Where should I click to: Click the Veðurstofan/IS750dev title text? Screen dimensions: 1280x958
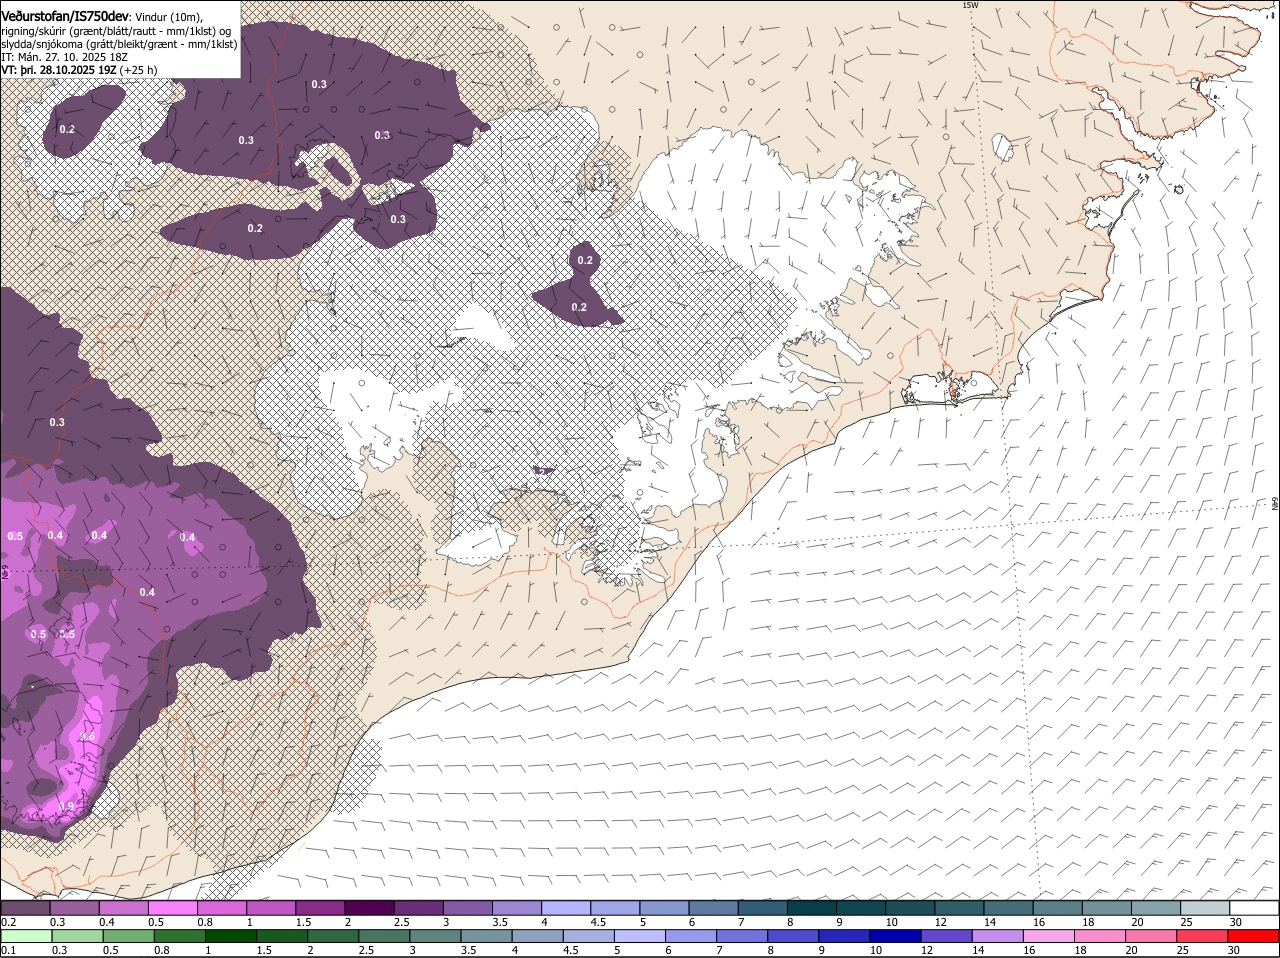[x=65, y=16]
